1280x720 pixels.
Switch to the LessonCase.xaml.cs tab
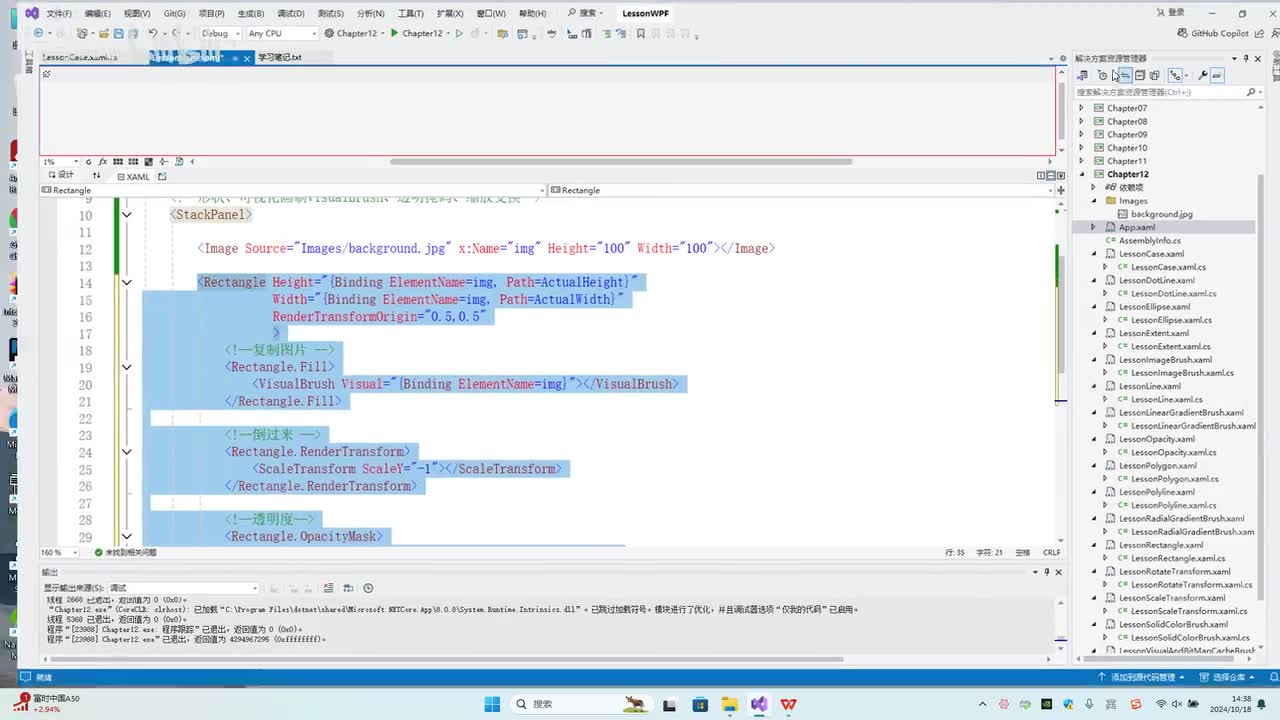tap(80, 58)
